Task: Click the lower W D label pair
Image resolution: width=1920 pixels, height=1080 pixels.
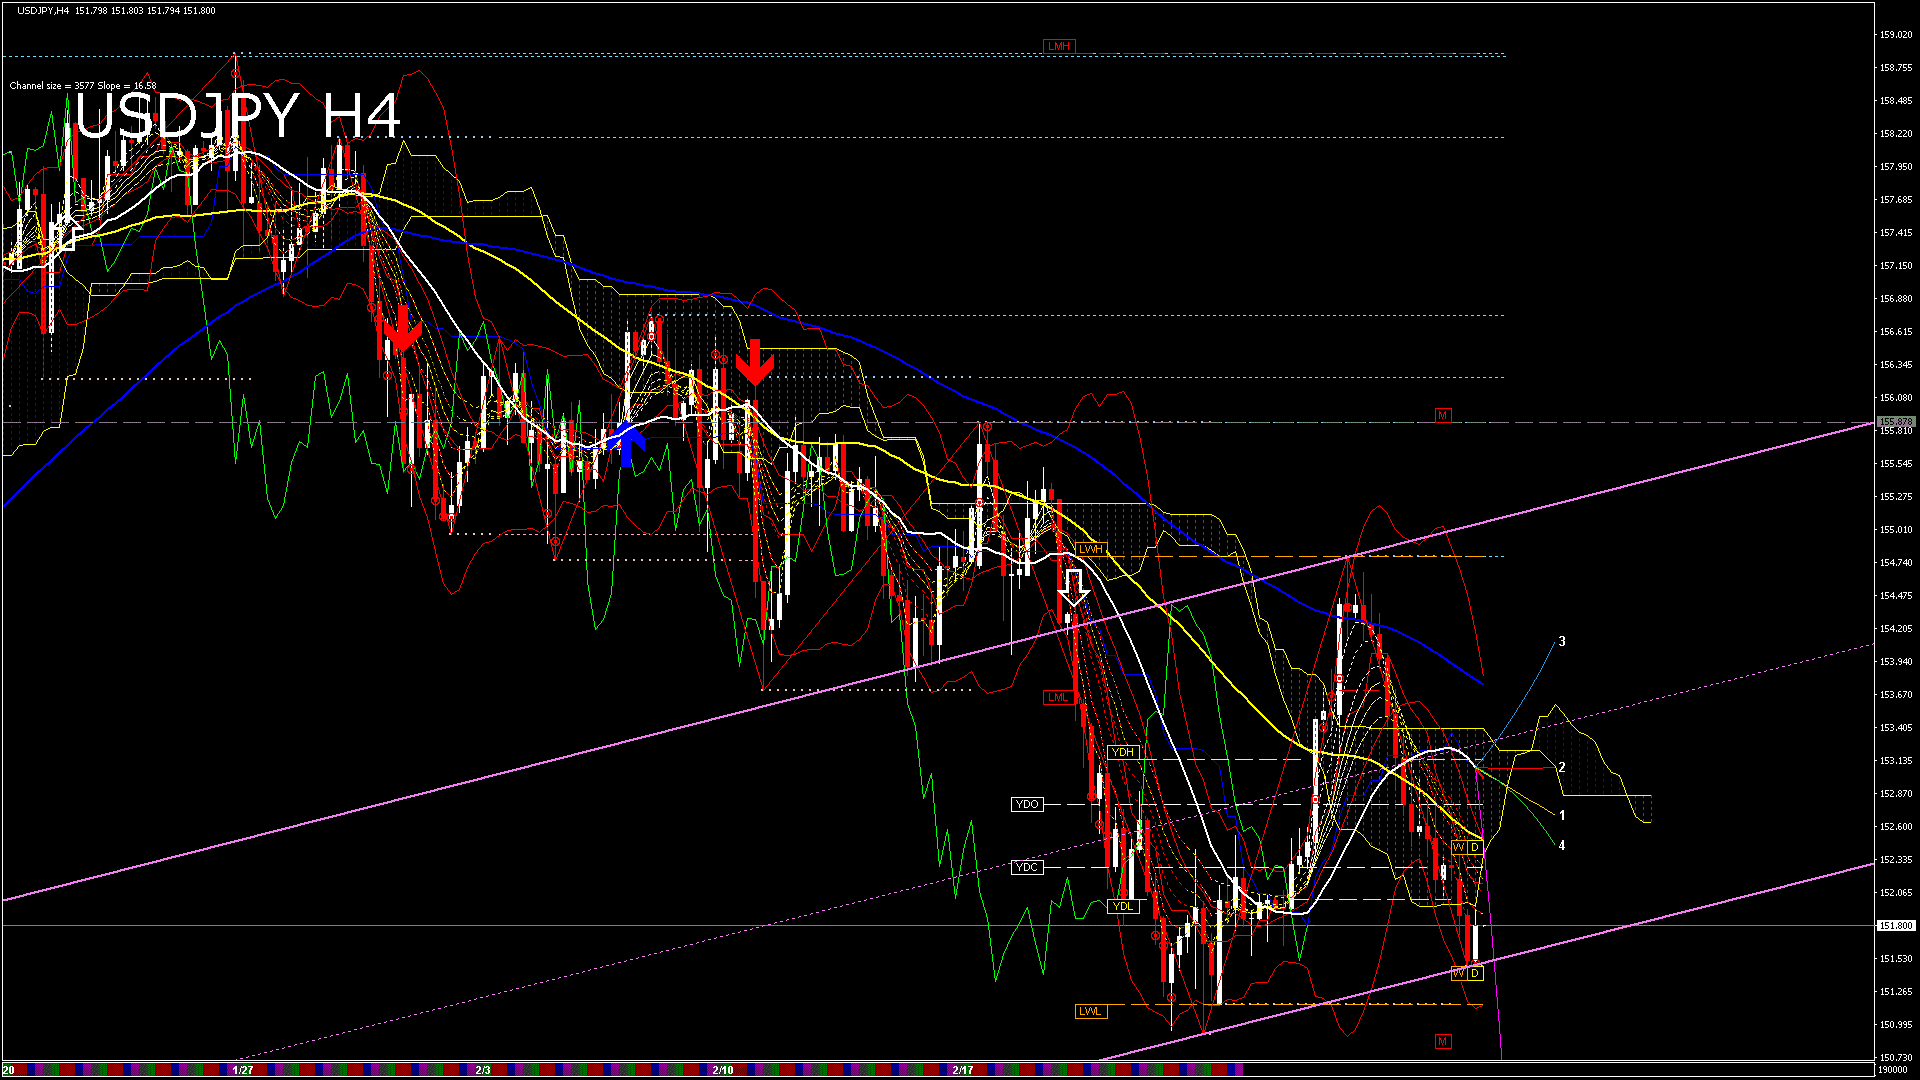Action: [1467, 973]
